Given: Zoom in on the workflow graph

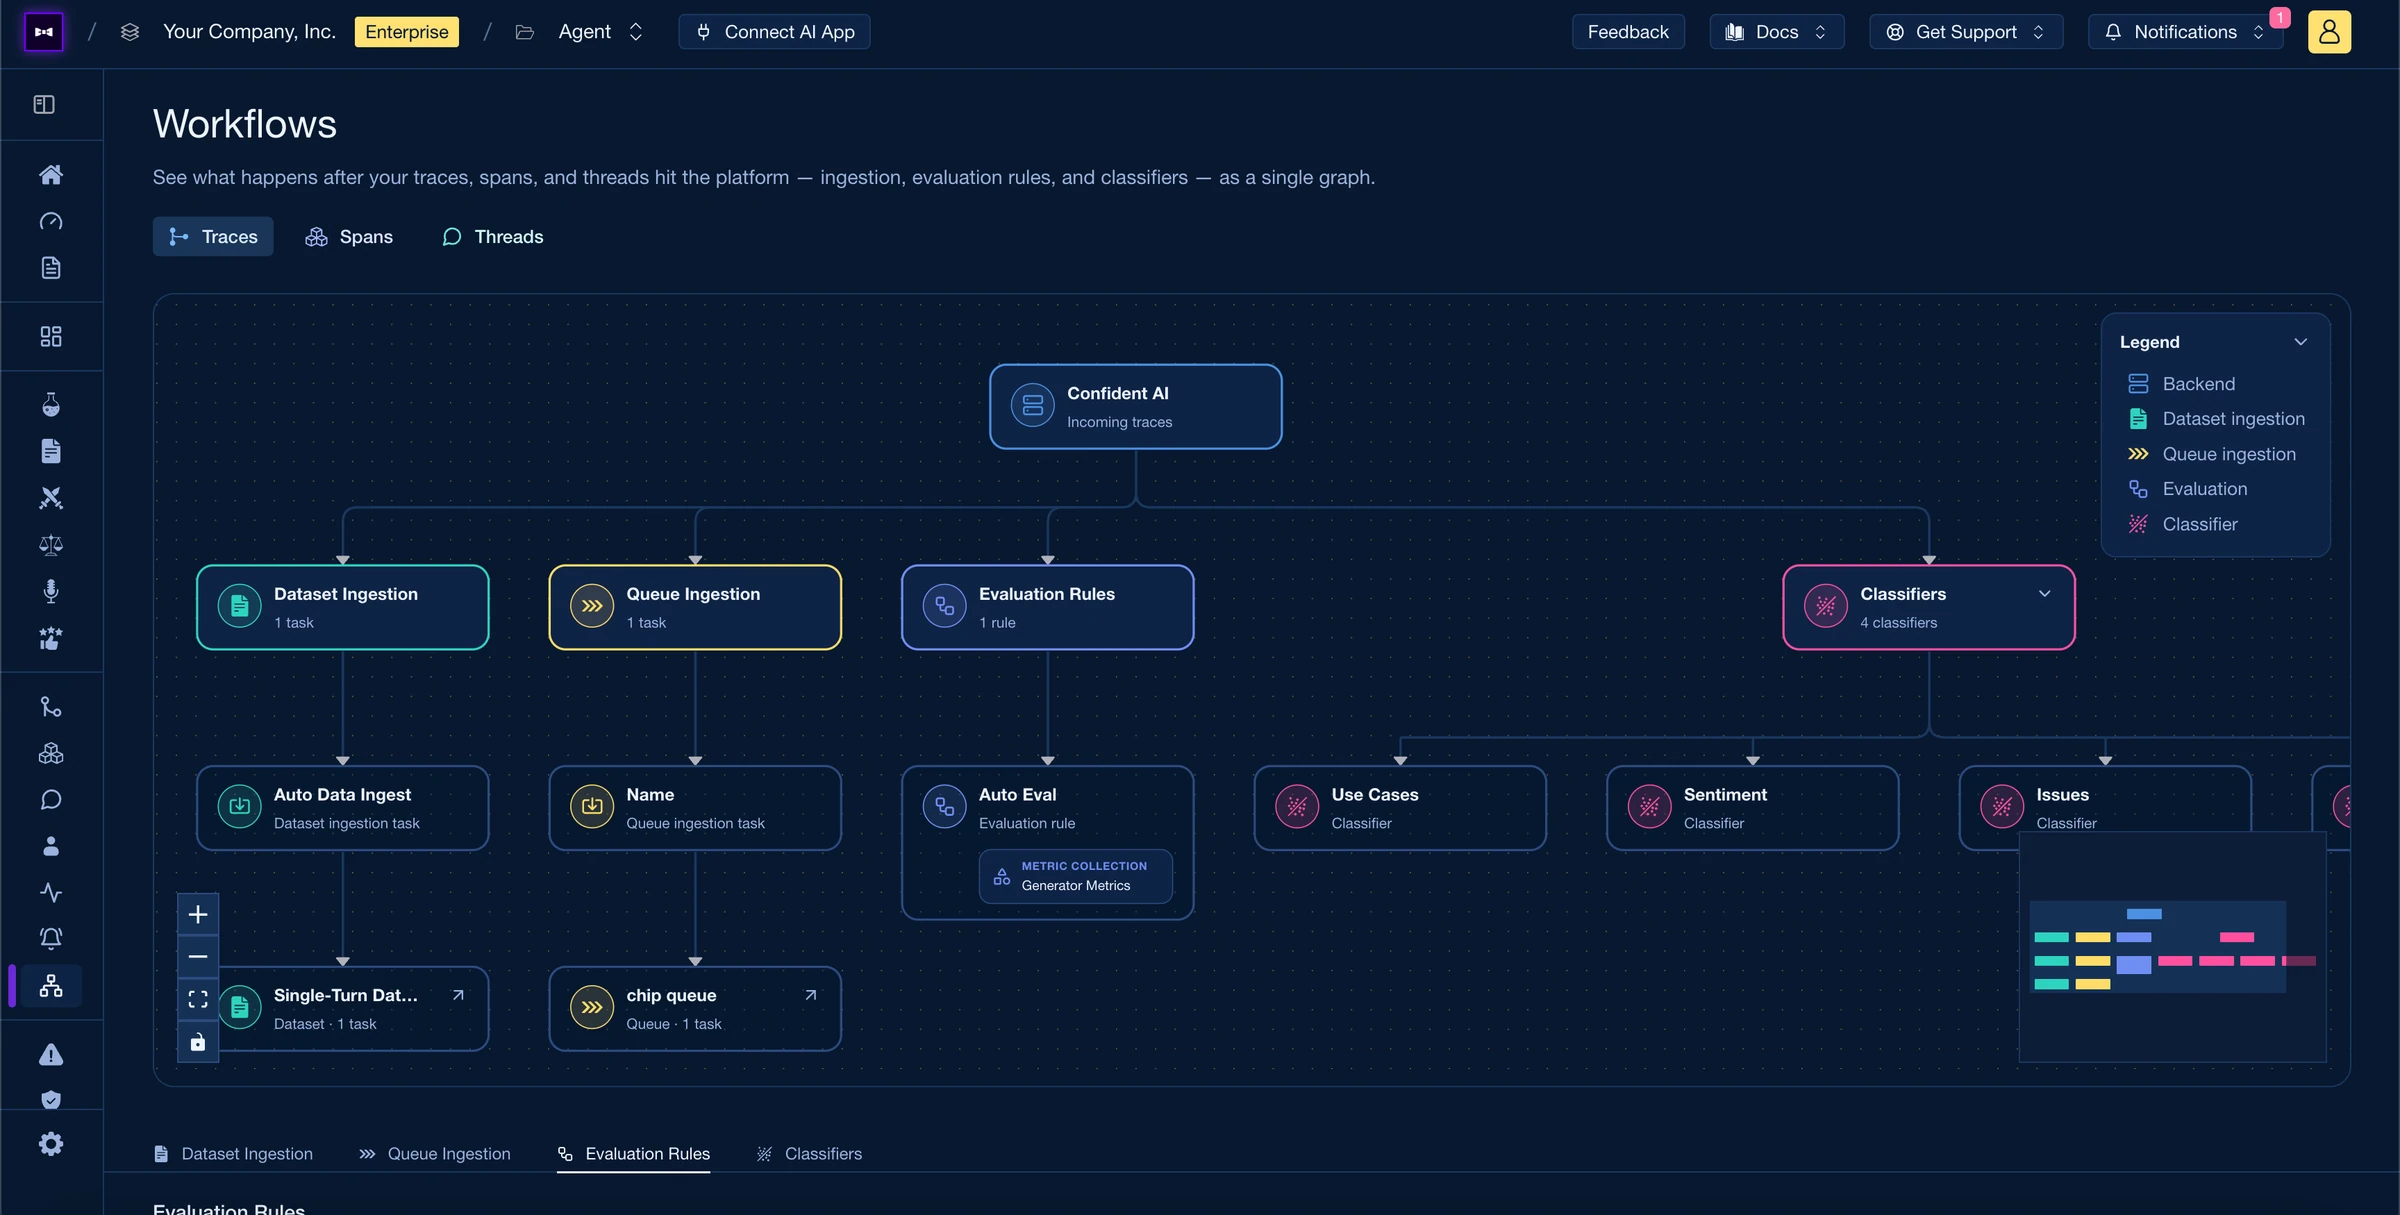Looking at the screenshot, I should click(x=198, y=915).
